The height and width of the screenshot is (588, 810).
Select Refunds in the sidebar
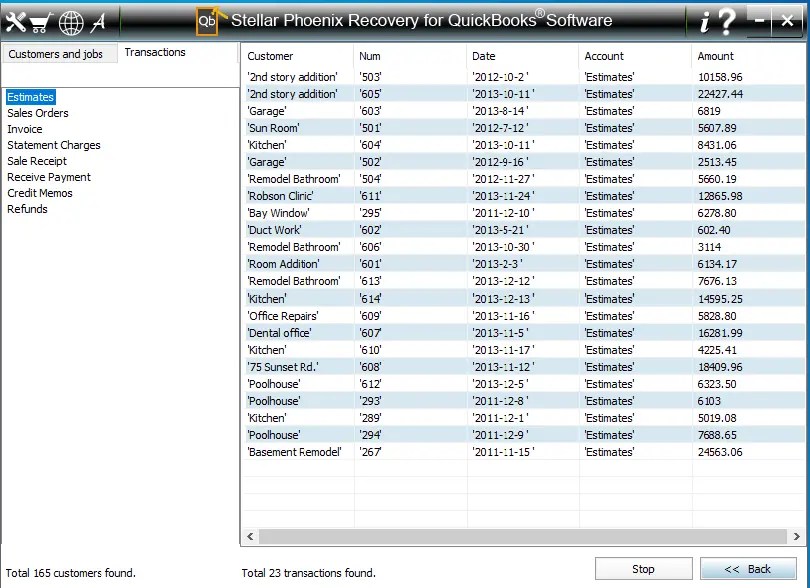26,209
